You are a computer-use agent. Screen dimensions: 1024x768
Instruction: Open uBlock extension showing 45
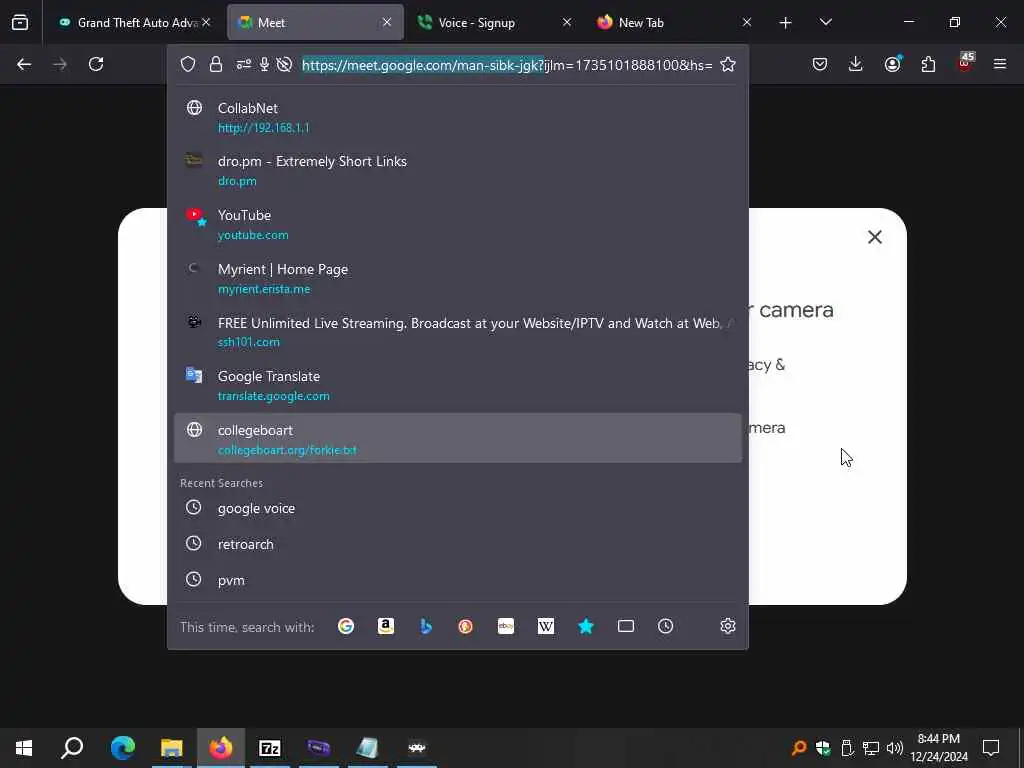click(x=965, y=63)
